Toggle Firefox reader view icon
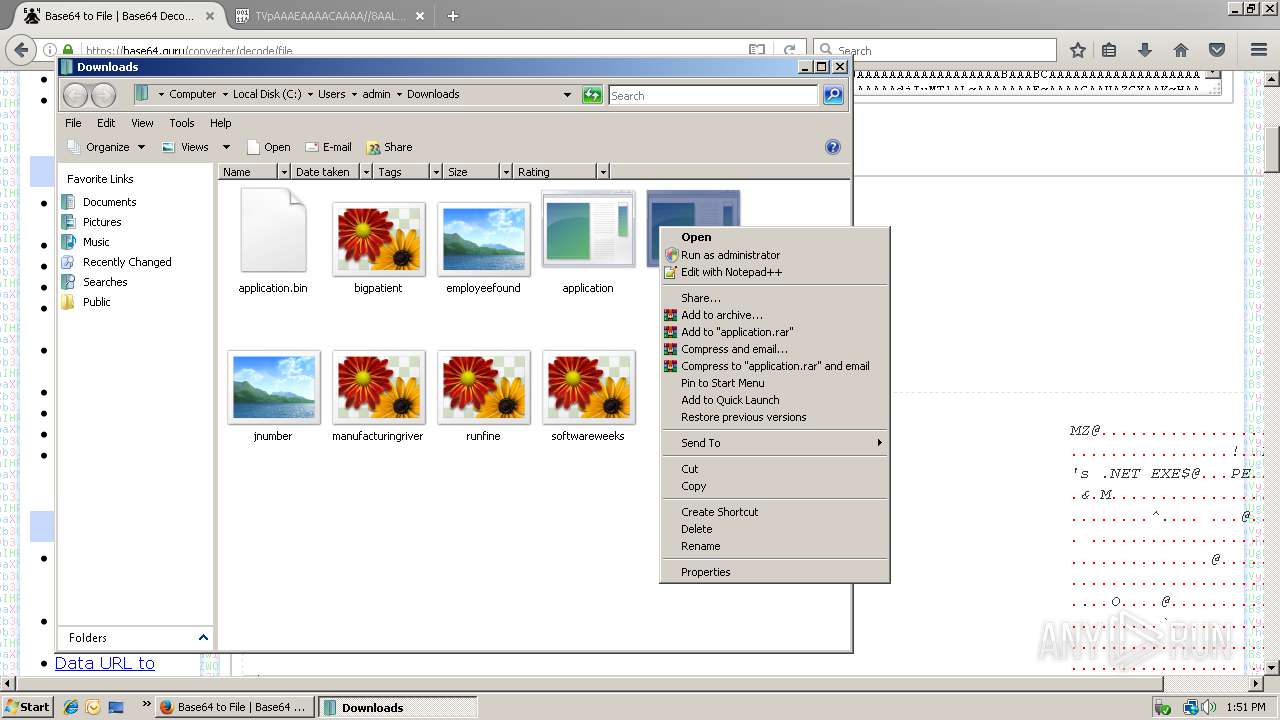This screenshot has width=1280, height=720. [x=757, y=50]
